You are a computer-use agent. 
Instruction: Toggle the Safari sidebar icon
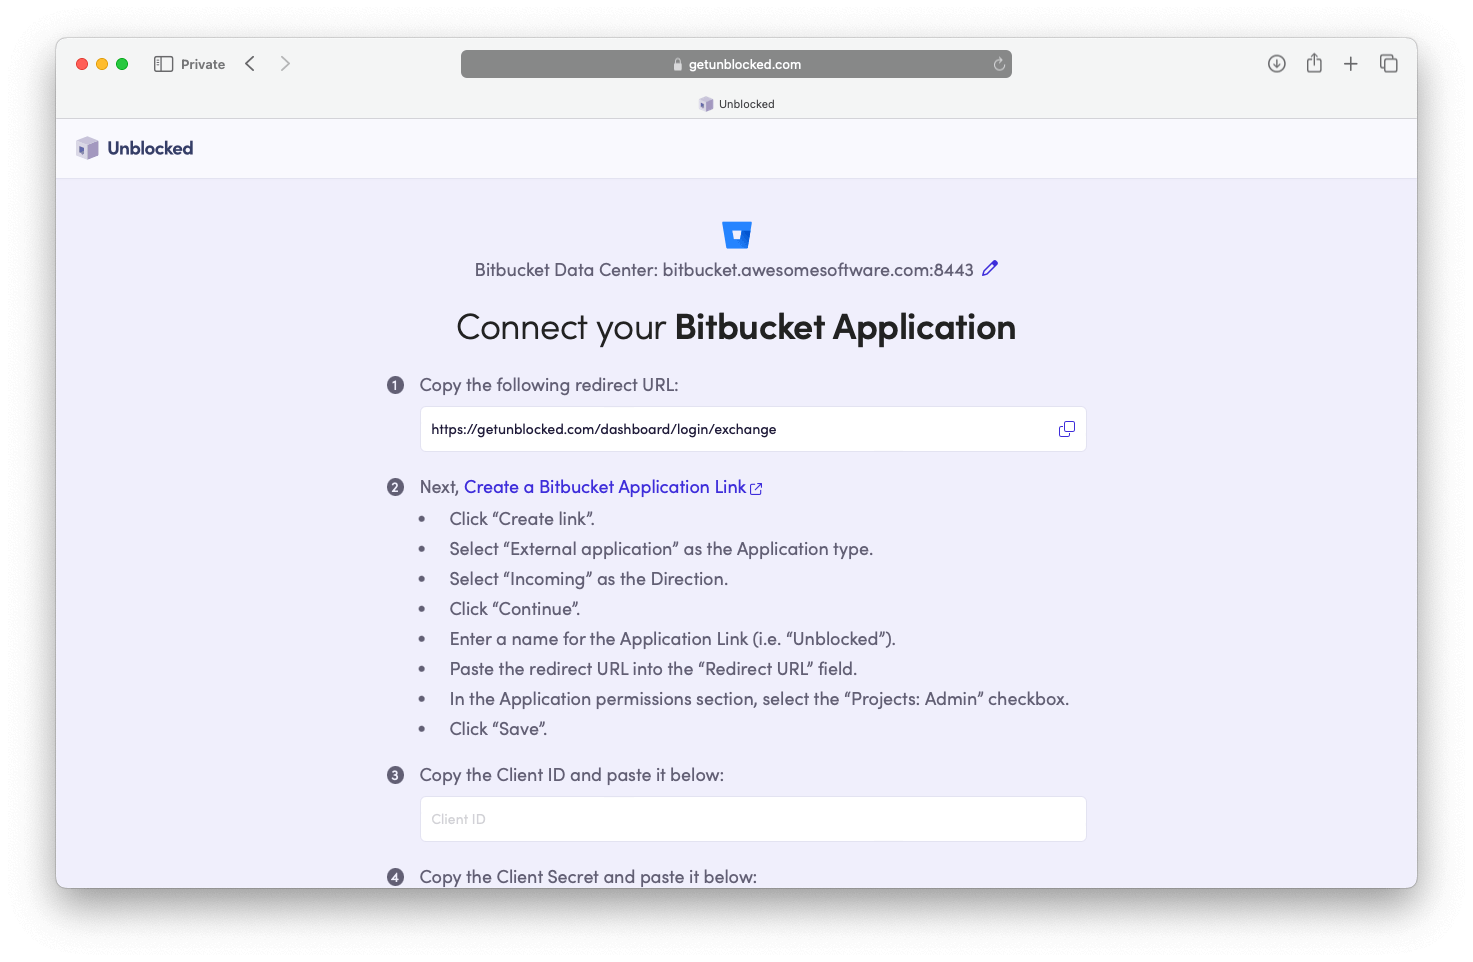point(163,64)
